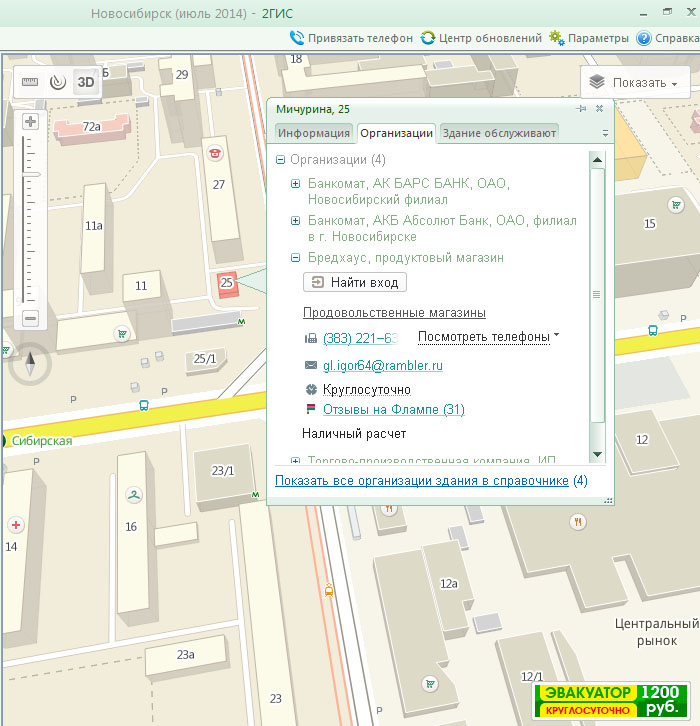Open Справка help
Viewport: 700px width, 726px height.
click(x=668, y=38)
